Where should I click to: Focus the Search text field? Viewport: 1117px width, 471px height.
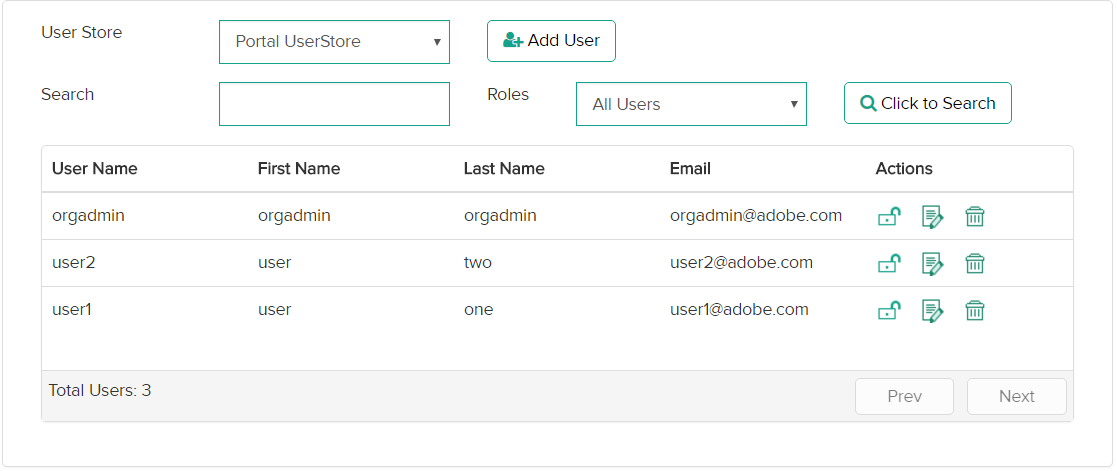(334, 104)
